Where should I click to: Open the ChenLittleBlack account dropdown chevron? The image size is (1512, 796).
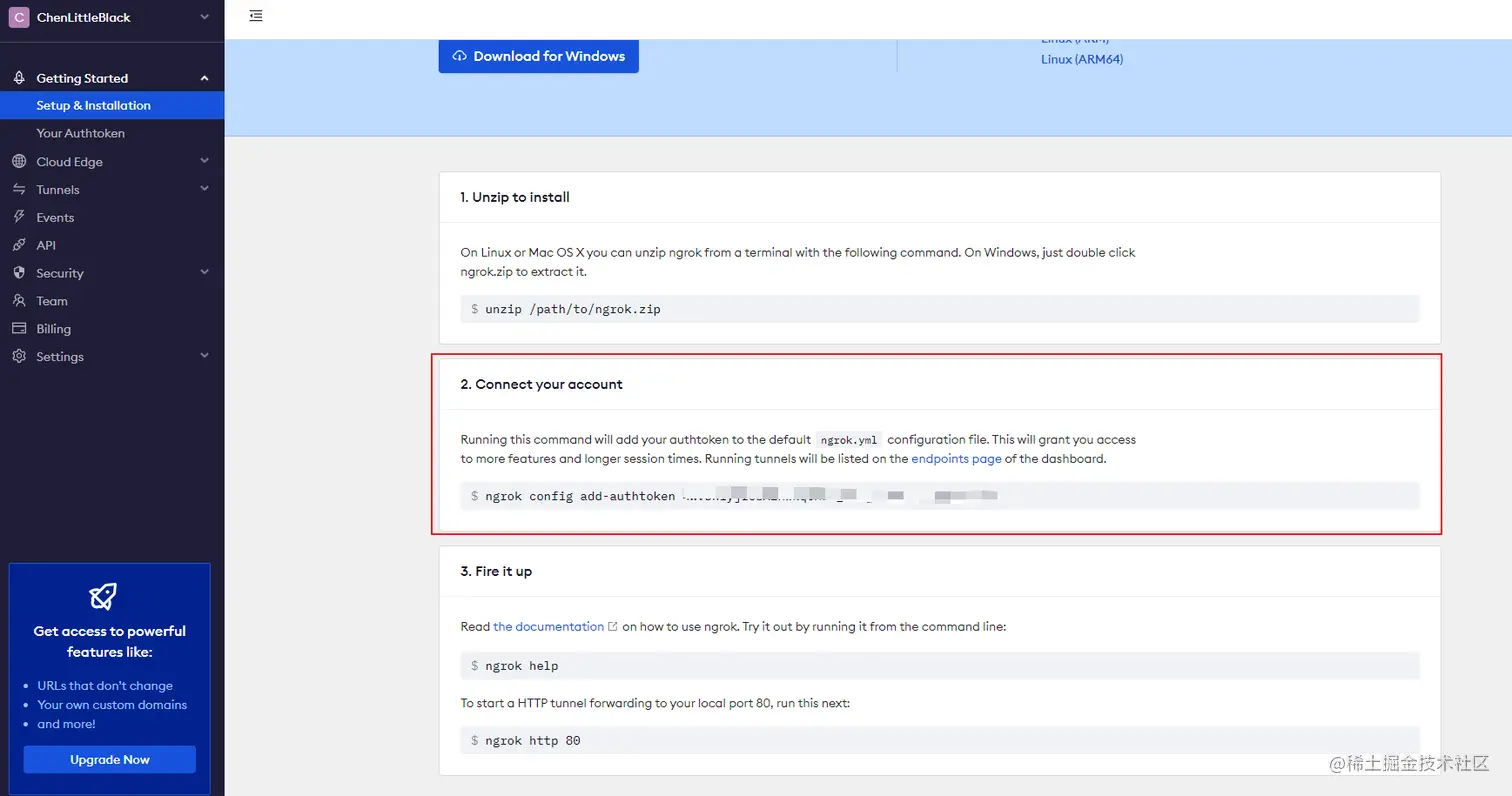[x=204, y=17]
